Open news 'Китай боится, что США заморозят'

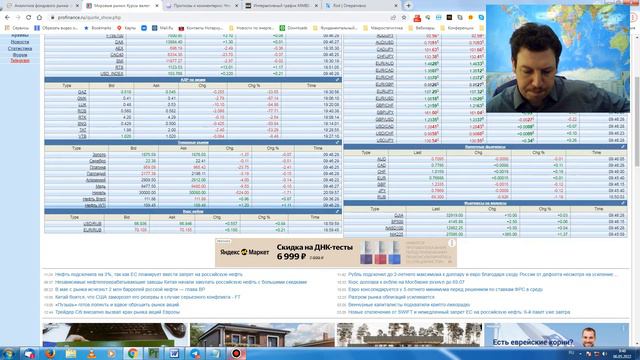click(147, 297)
